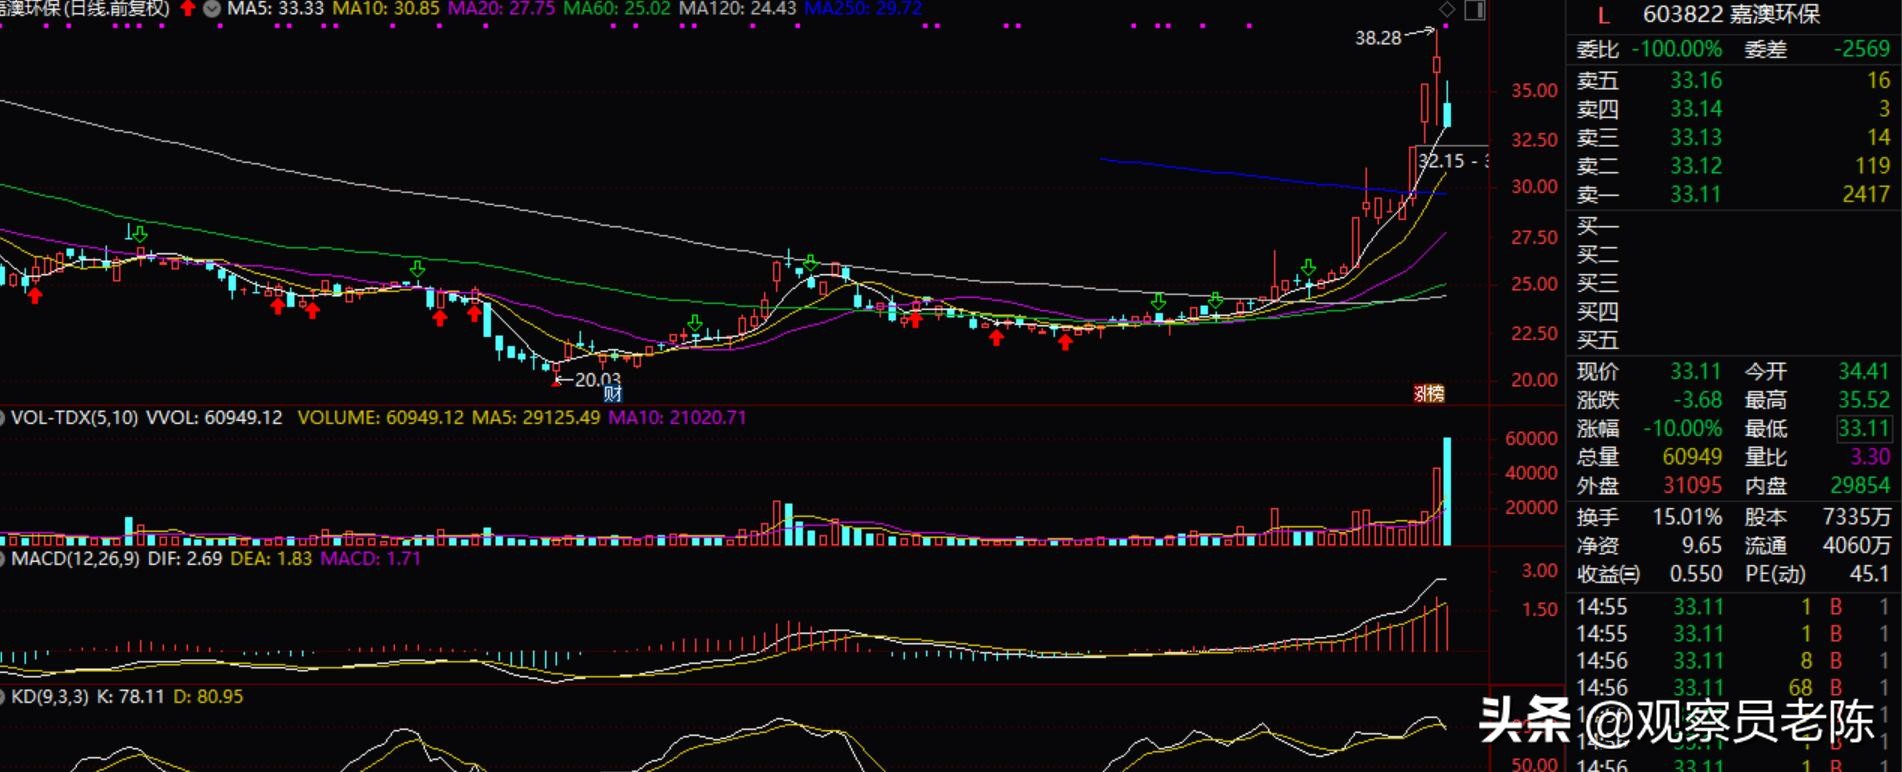Click the red L icon beside 603822
The height and width of the screenshot is (772, 1902).
point(1604,15)
